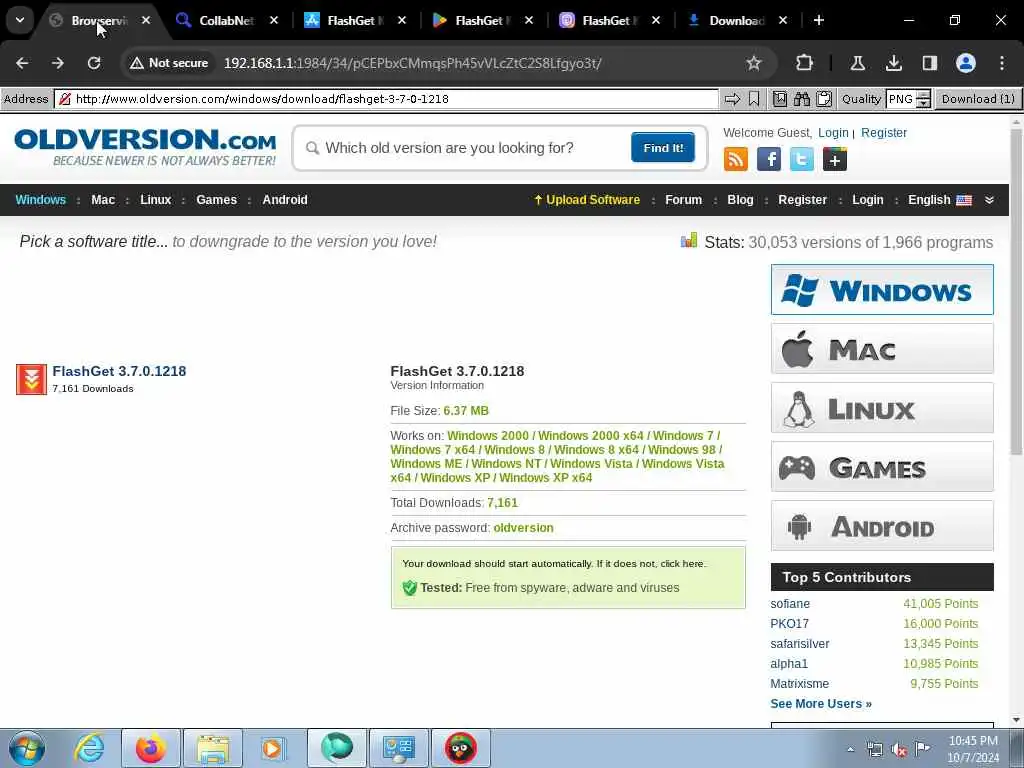Click the Quality PNG stepper arrows
The image size is (1024, 768).
tap(923, 99)
